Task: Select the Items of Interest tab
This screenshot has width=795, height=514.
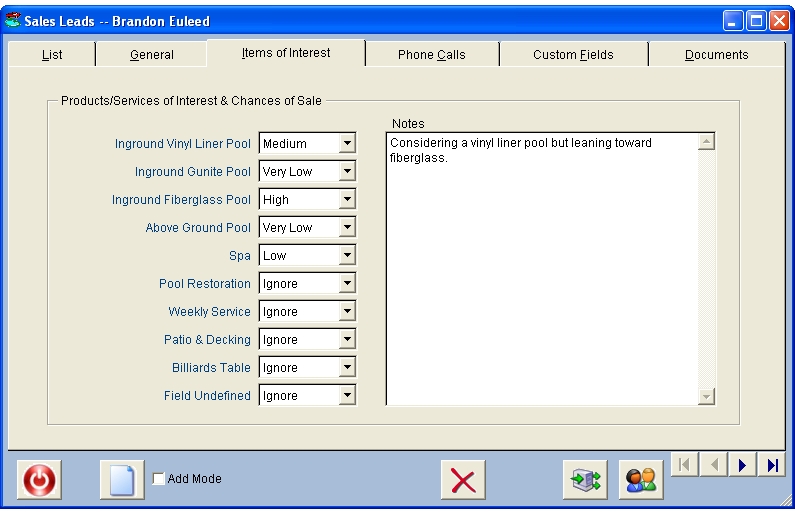Action: [x=286, y=53]
